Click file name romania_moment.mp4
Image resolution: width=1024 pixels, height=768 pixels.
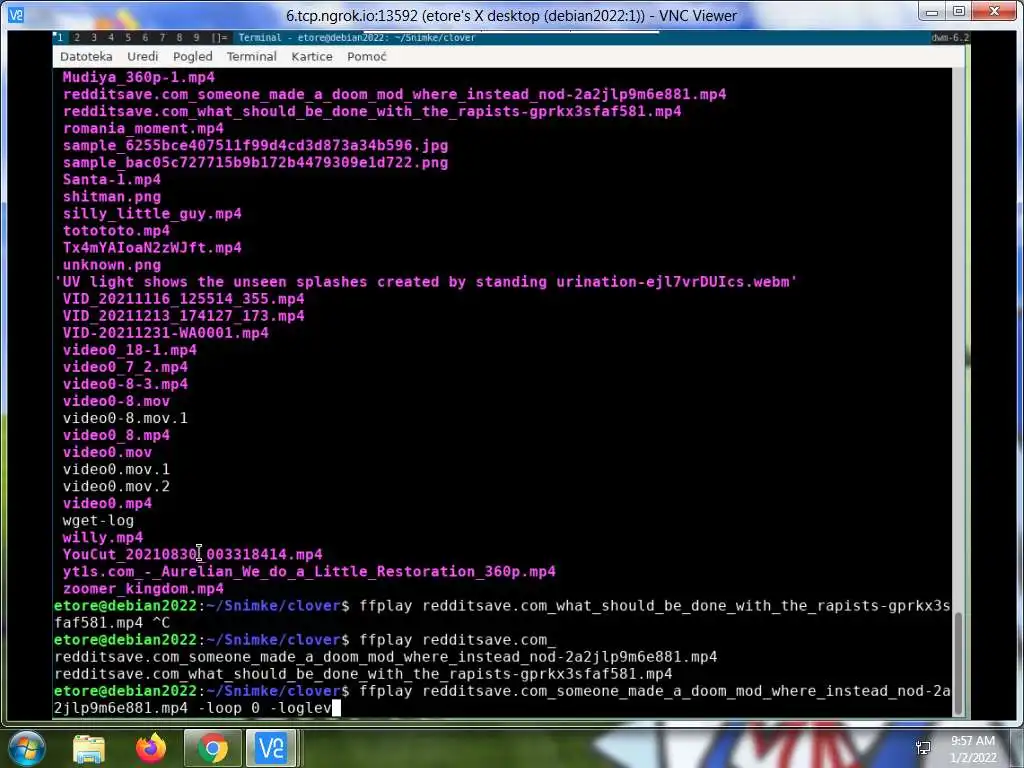tap(143, 129)
